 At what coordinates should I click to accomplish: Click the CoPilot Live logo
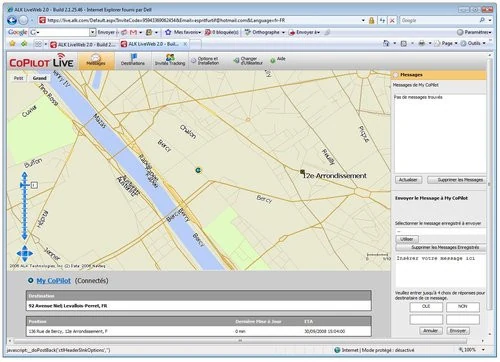point(41,61)
